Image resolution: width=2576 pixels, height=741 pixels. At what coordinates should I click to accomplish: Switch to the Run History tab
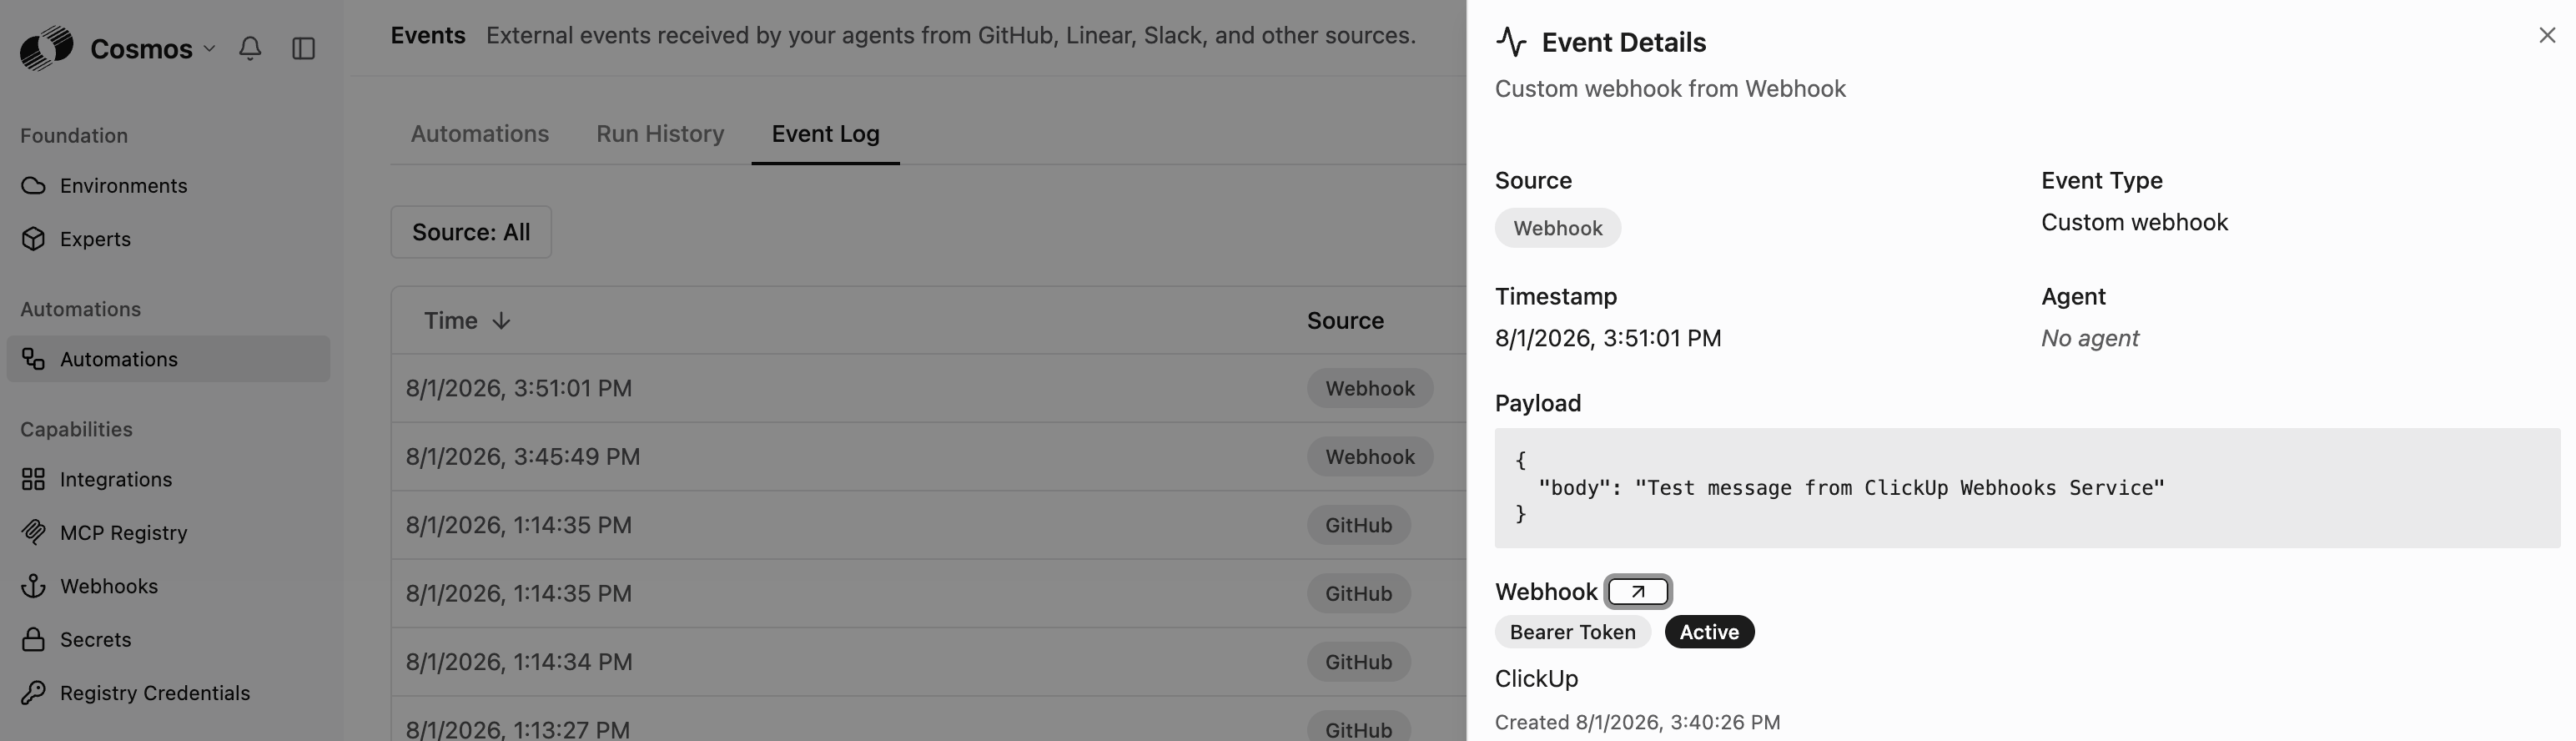pyautogui.click(x=660, y=133)
